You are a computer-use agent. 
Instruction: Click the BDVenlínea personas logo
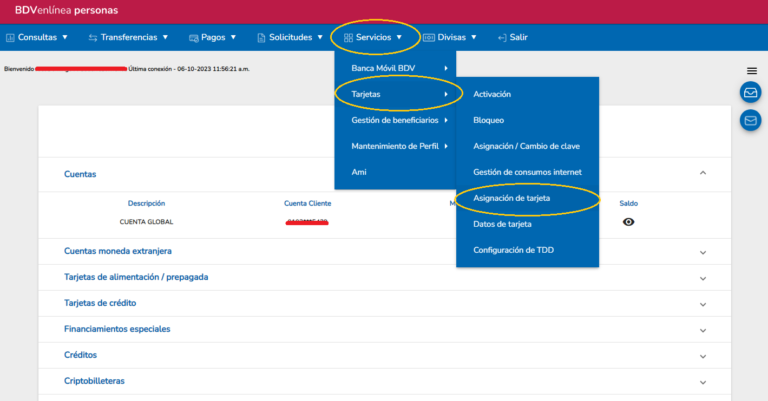(x=66, y=10)
